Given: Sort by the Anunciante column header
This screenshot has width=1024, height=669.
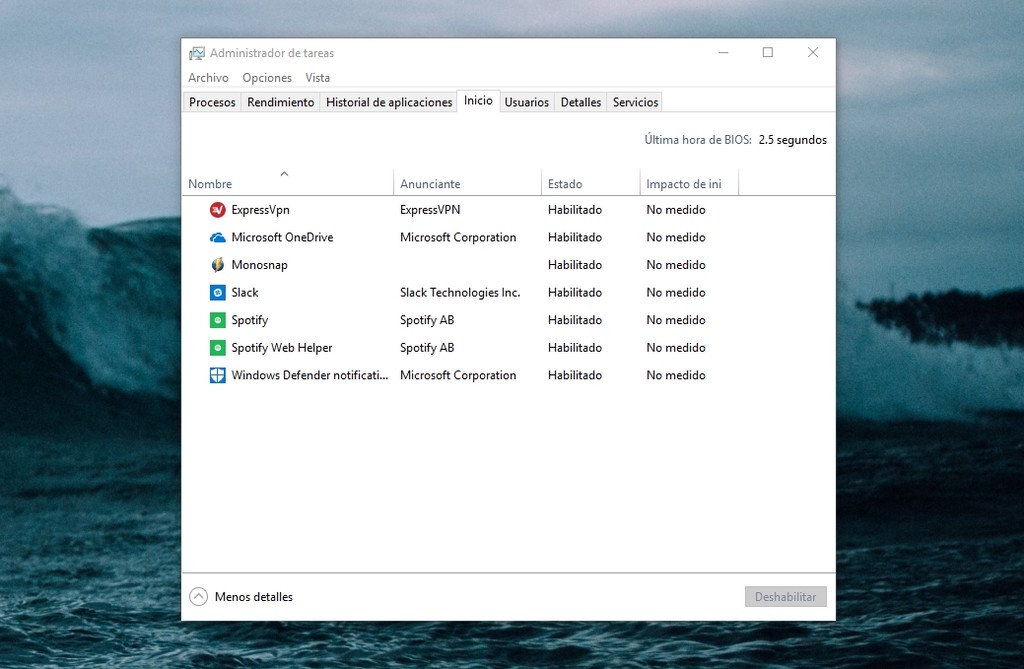Looking at the screenshot, I should [468, 182].
